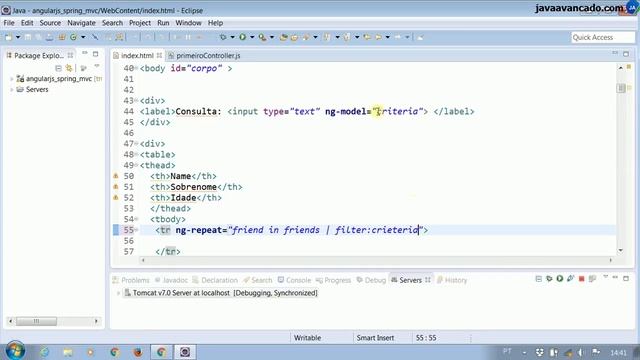
Task: Select Tomcat v7.0 Server at localhost
Action: point(220,293)
